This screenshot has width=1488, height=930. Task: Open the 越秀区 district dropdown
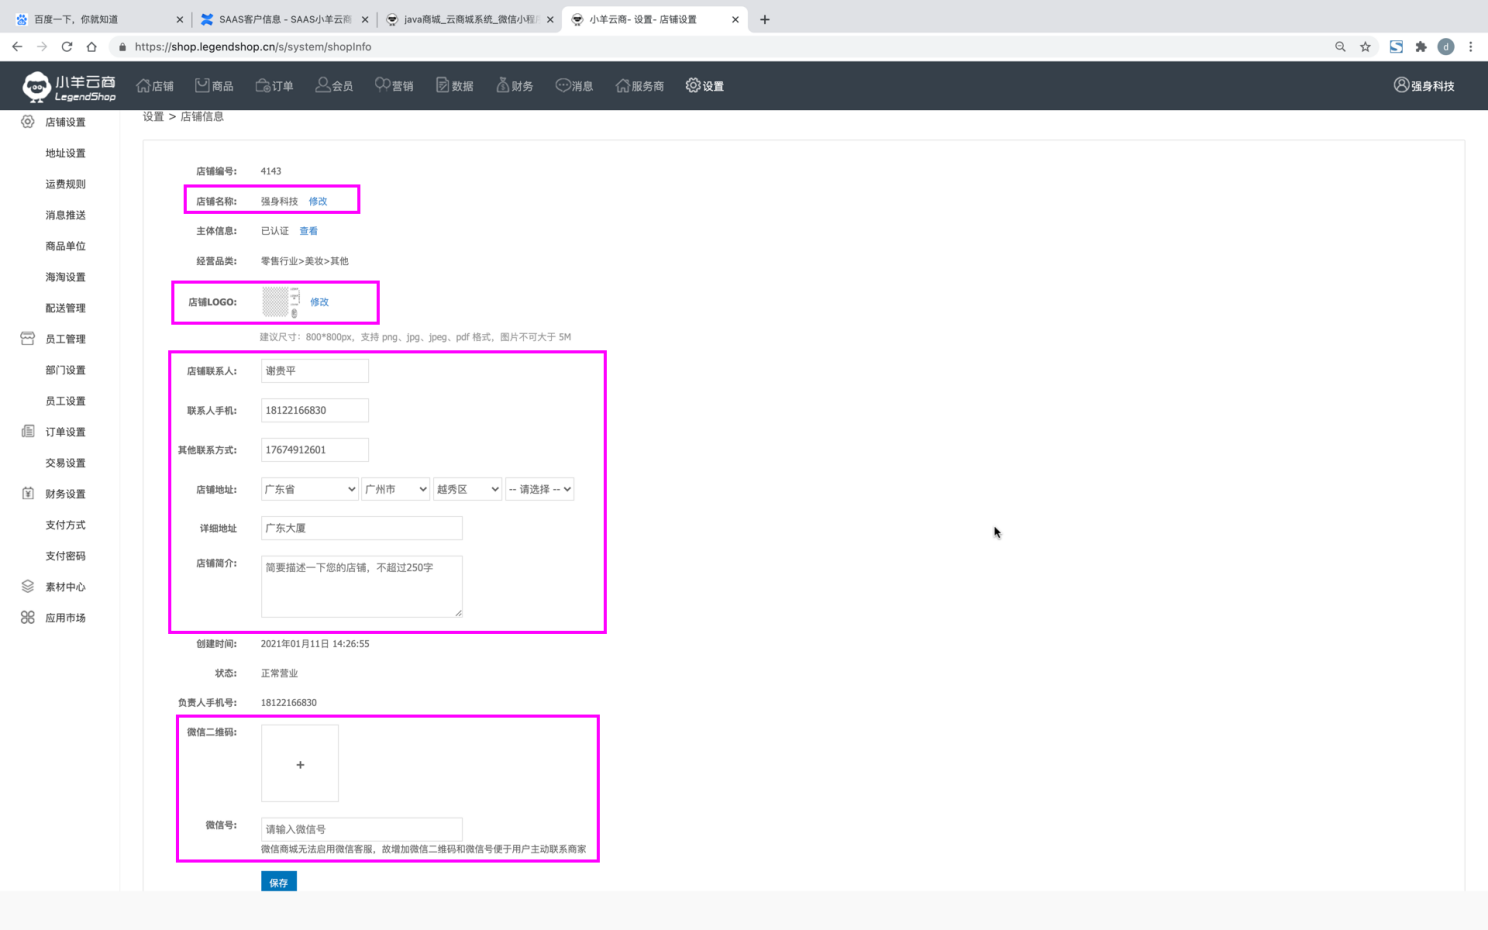coord(467,489)
